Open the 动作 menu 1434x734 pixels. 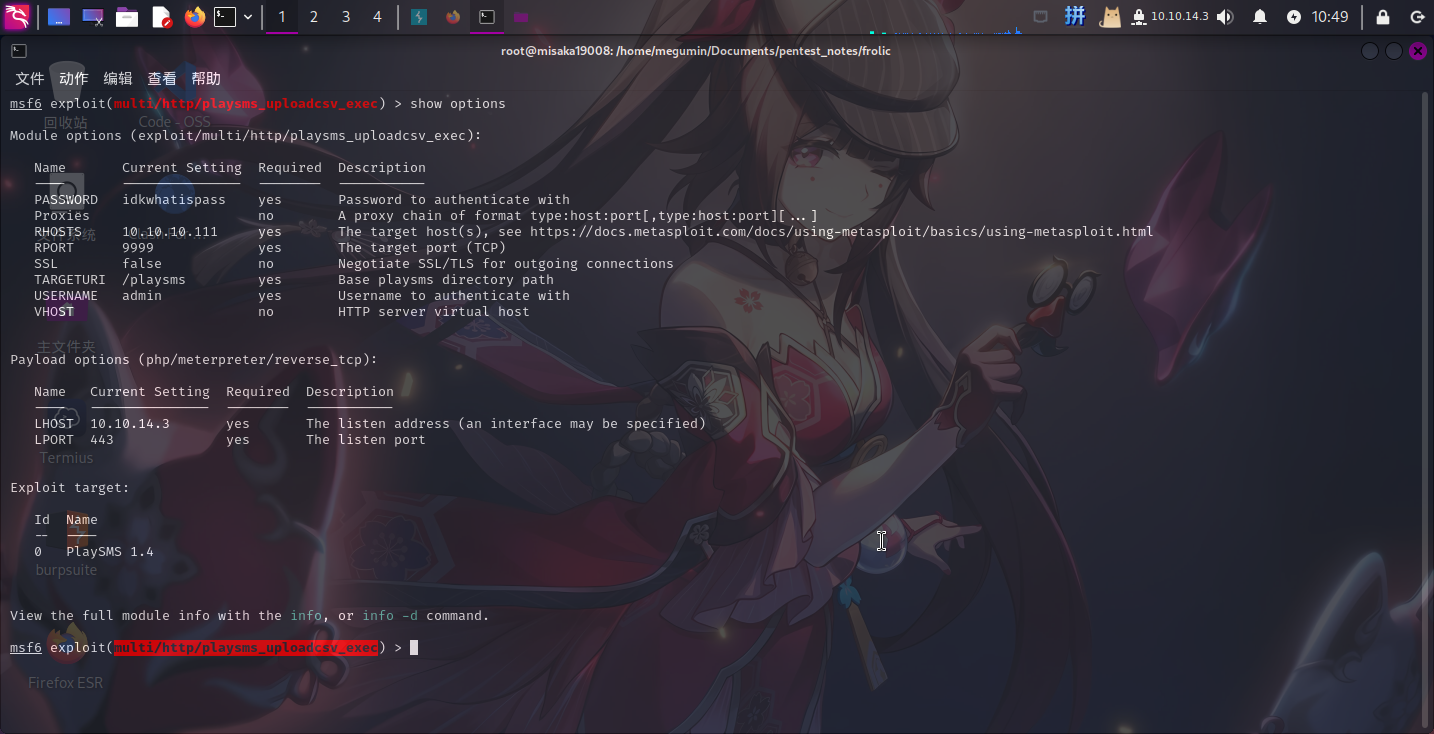coord(73,78)
